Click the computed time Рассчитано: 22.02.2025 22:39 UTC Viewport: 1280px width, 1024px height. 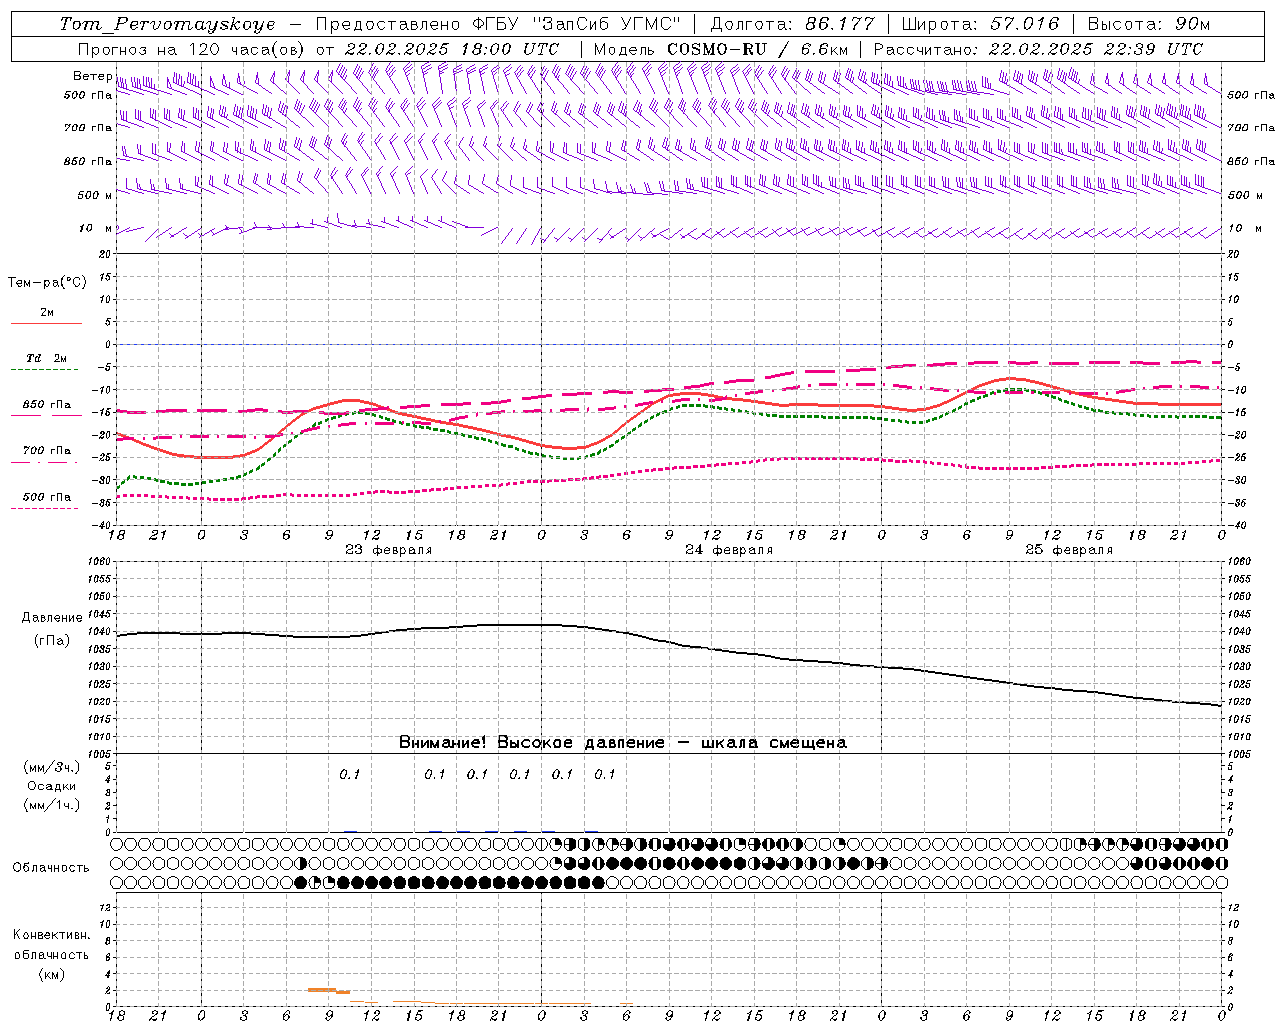(x=1038, y=49)
